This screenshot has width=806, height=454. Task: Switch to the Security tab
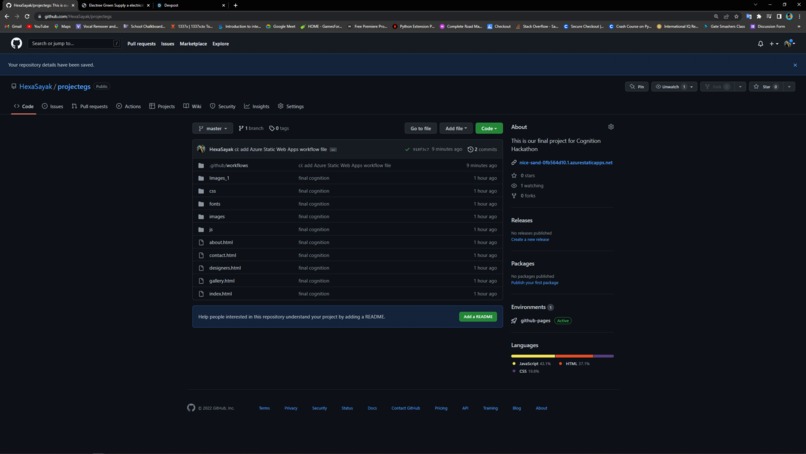[x=222, y=106]
